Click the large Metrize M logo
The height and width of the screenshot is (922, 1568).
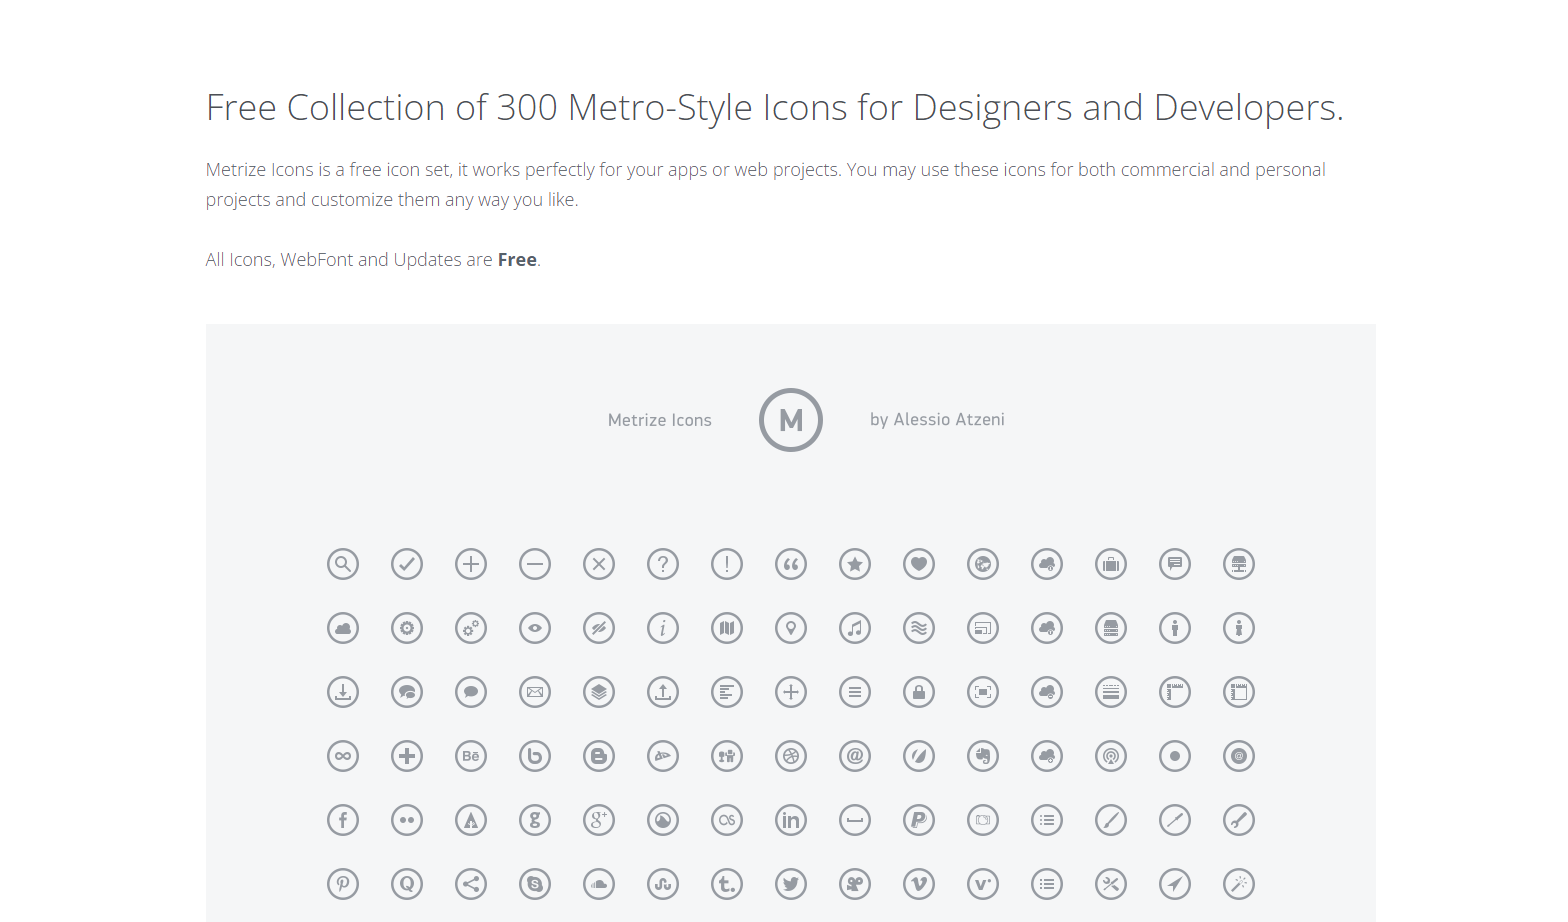791,420
